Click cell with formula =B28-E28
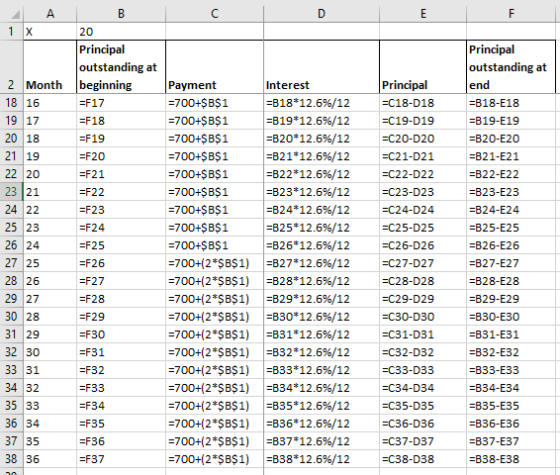The width and height of the screenshot is (560, 475). (511, 281)
